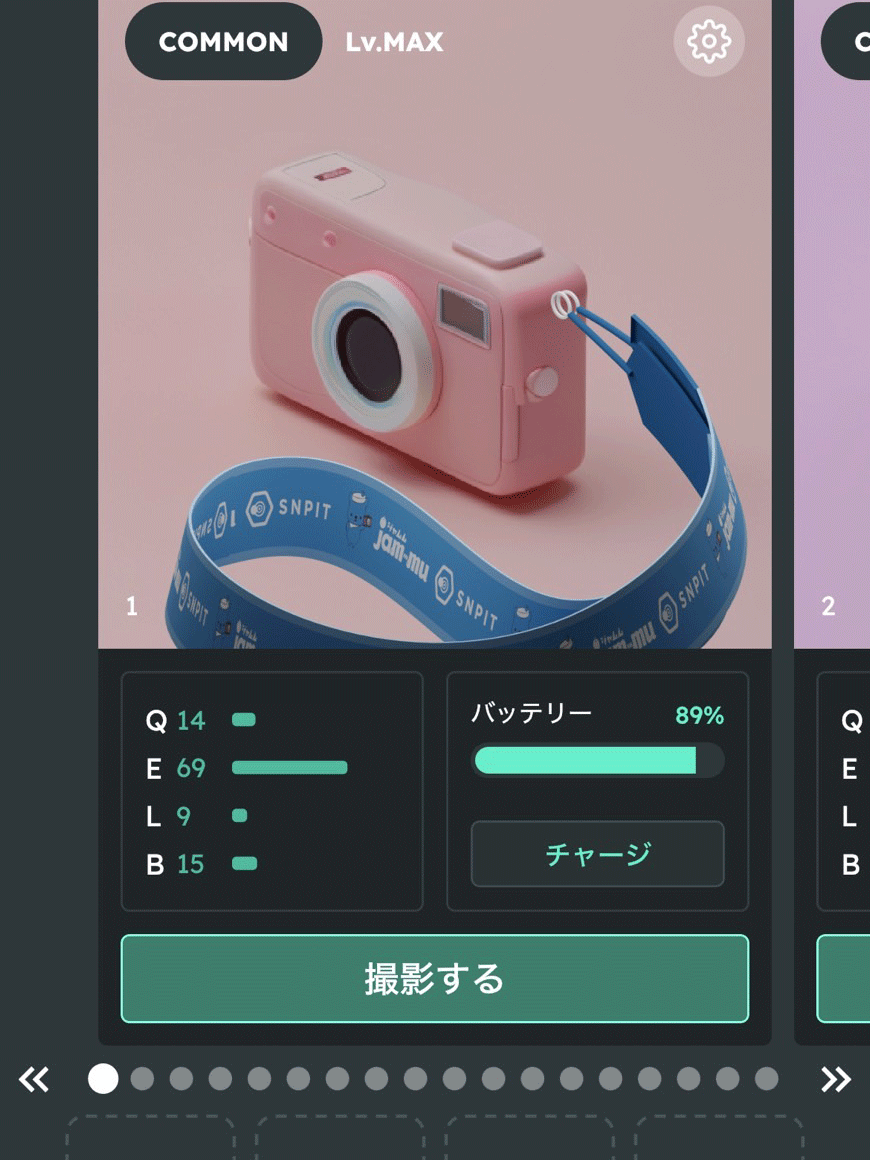
Task: Tap the first empty dashed slot
Action: tap(151, 1138)
